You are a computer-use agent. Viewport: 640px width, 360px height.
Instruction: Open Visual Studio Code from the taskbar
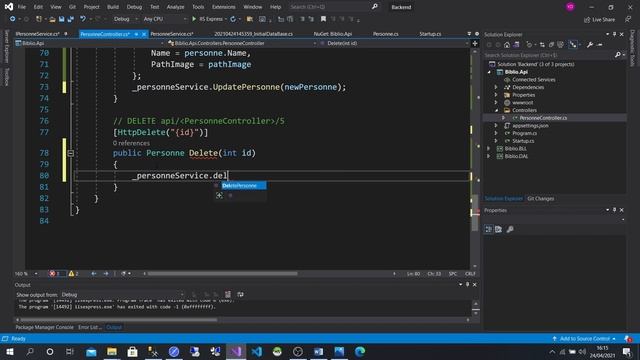pyautogui.click(x=257, y=351)
